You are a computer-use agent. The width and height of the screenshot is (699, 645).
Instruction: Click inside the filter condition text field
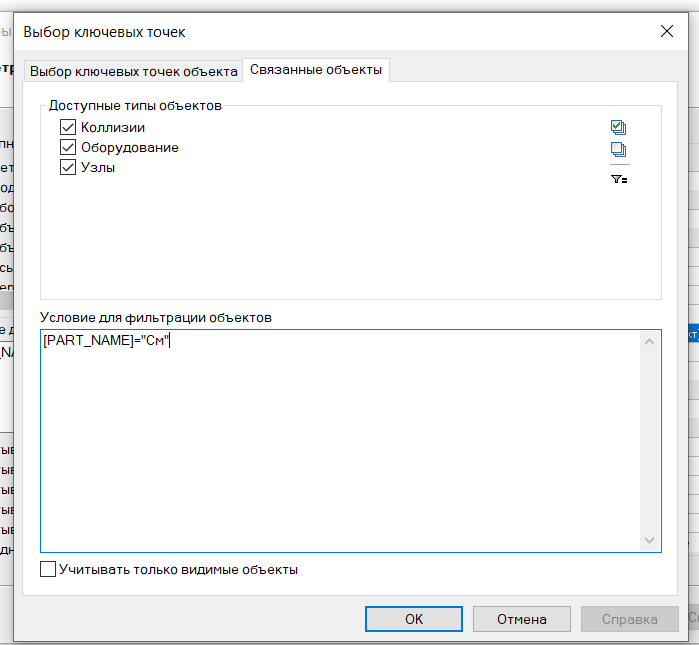tap(341, 441)
